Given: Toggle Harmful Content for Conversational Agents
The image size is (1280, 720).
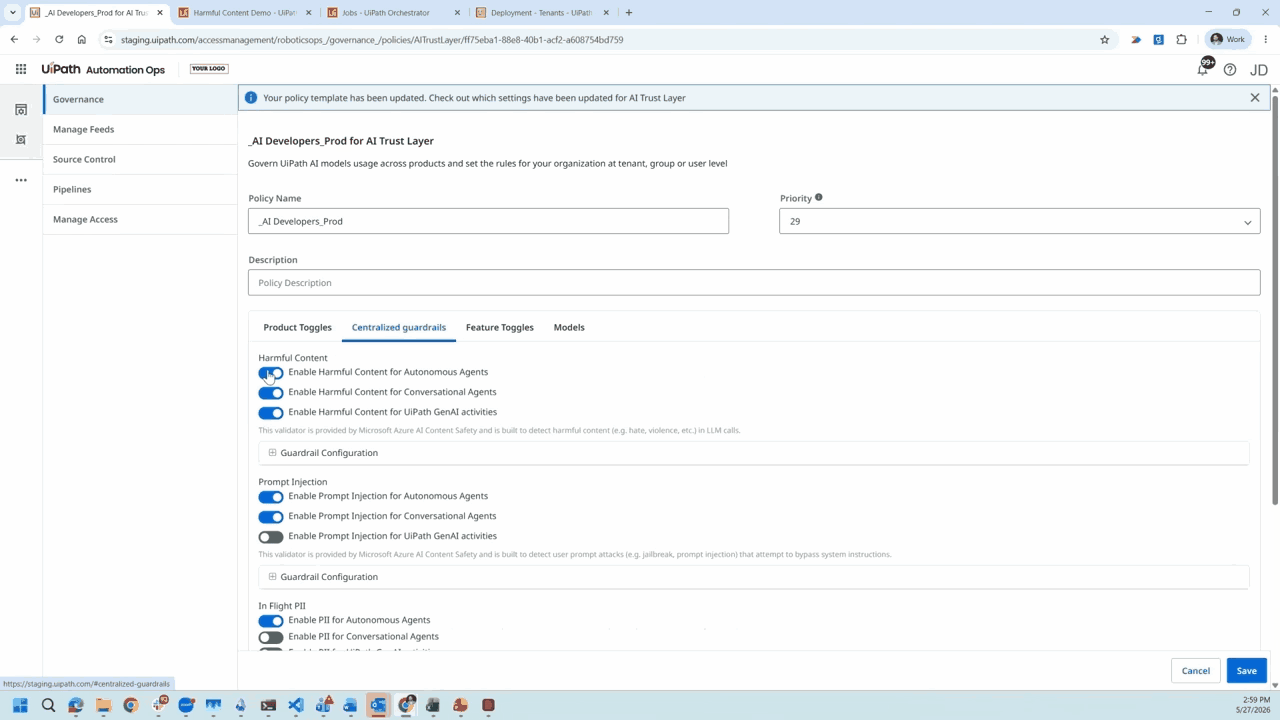Looking at the screenshot, I should [x=271, y=393].
